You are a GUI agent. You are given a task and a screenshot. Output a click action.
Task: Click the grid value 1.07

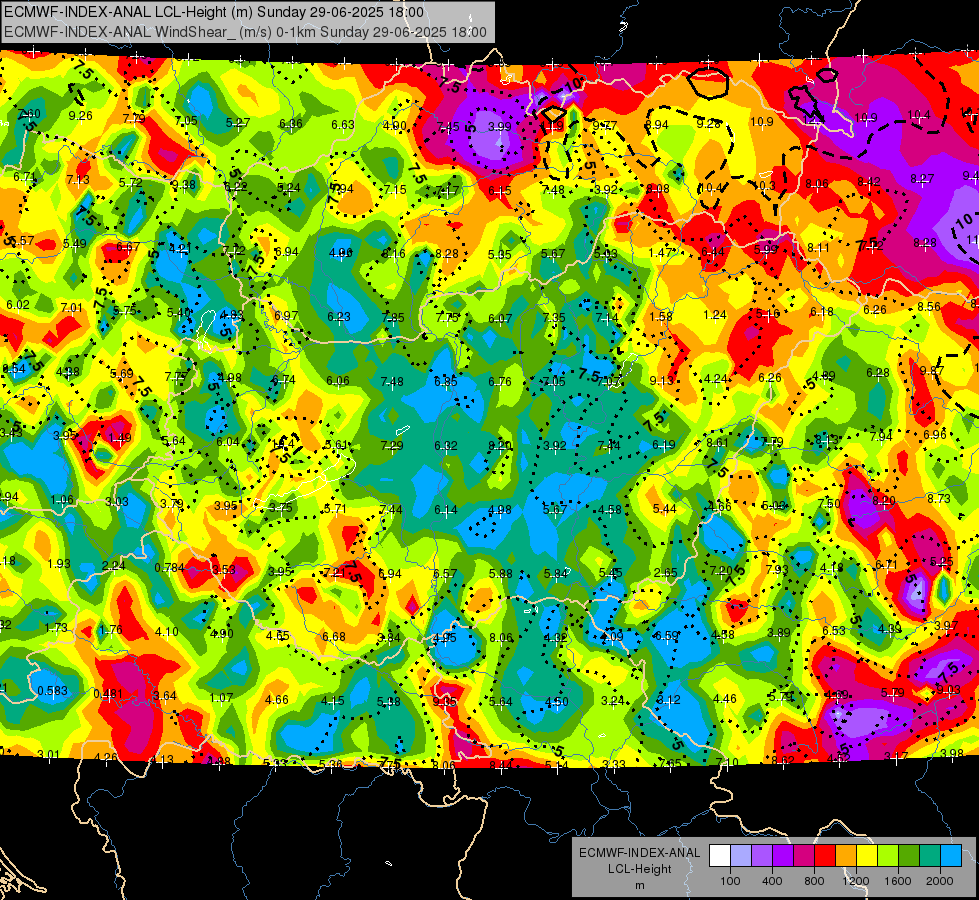tap(221, 697)
